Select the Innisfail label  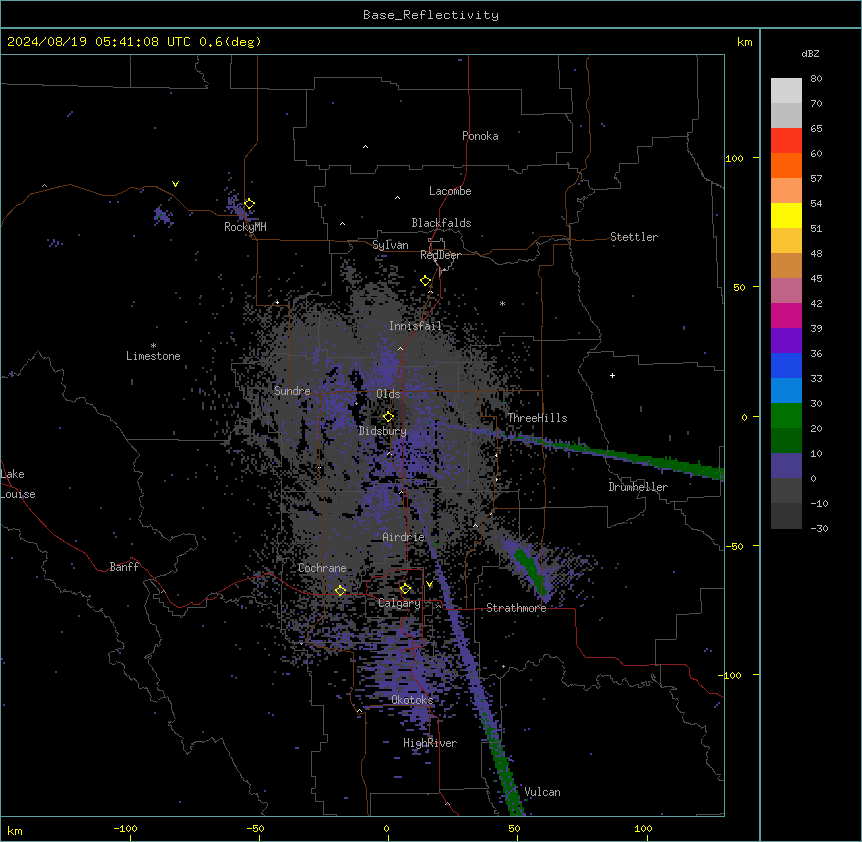(x=415, y=326)
